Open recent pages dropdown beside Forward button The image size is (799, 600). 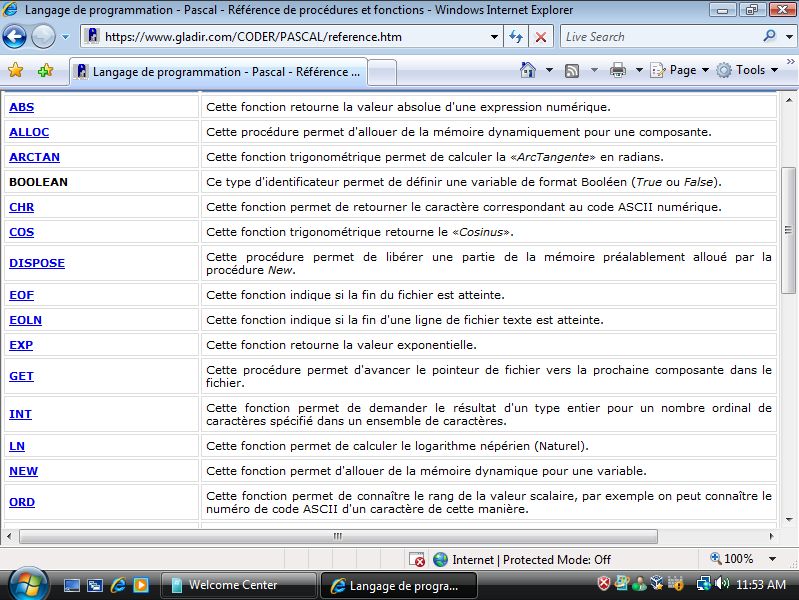(x=65, y=37)
